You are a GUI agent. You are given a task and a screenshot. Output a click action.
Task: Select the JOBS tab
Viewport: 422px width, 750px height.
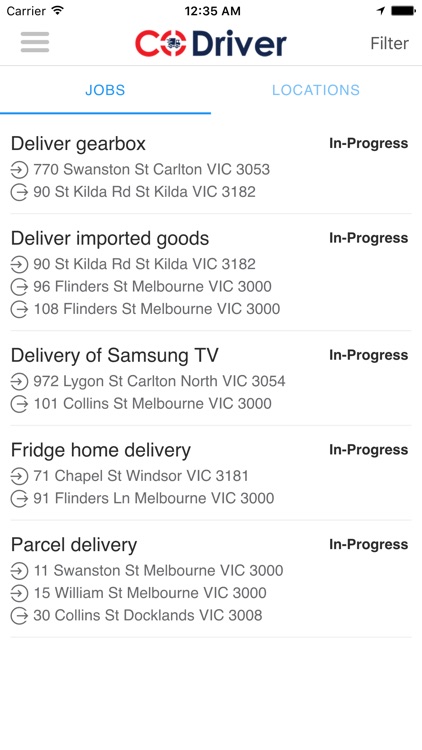(105, 90)
